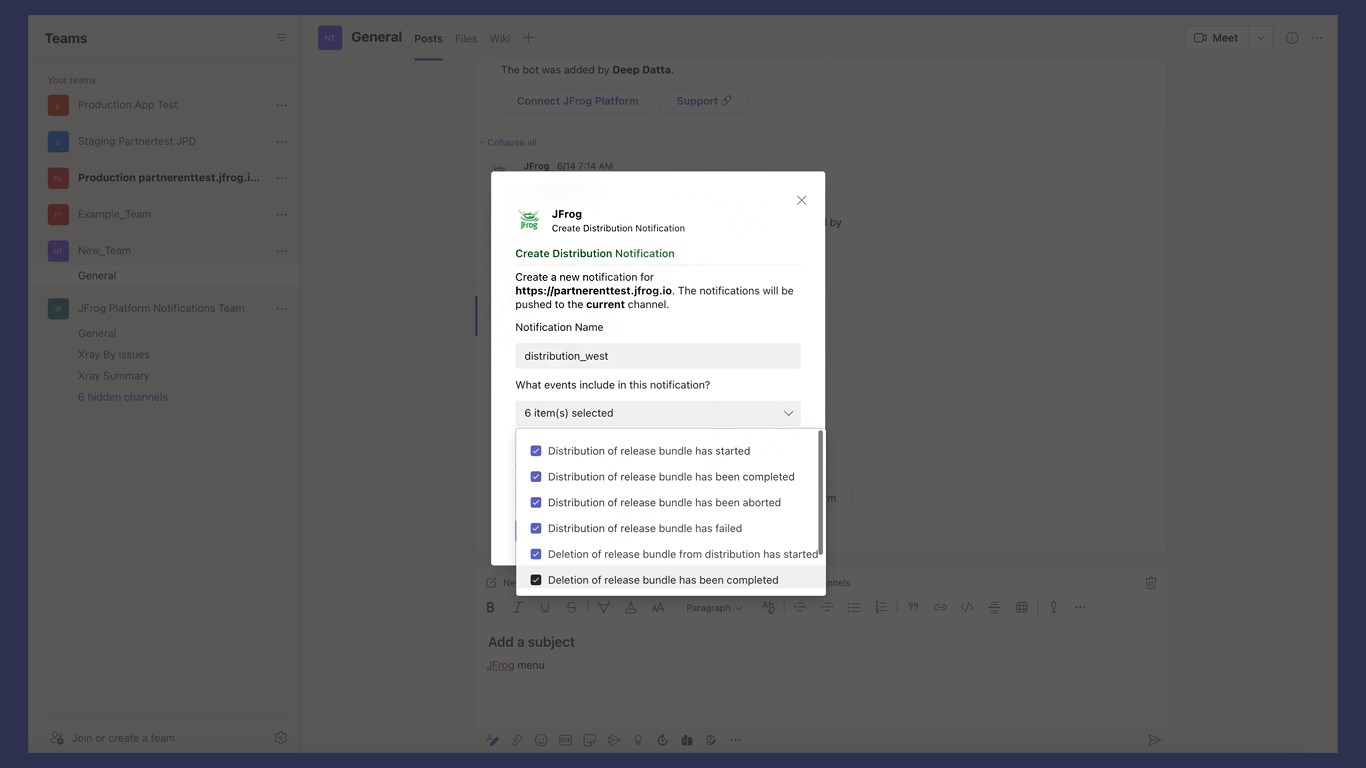The height and width of the screenshot is (768, 1366).
Task: Switch to the Files tab
Action: [466, 39]
